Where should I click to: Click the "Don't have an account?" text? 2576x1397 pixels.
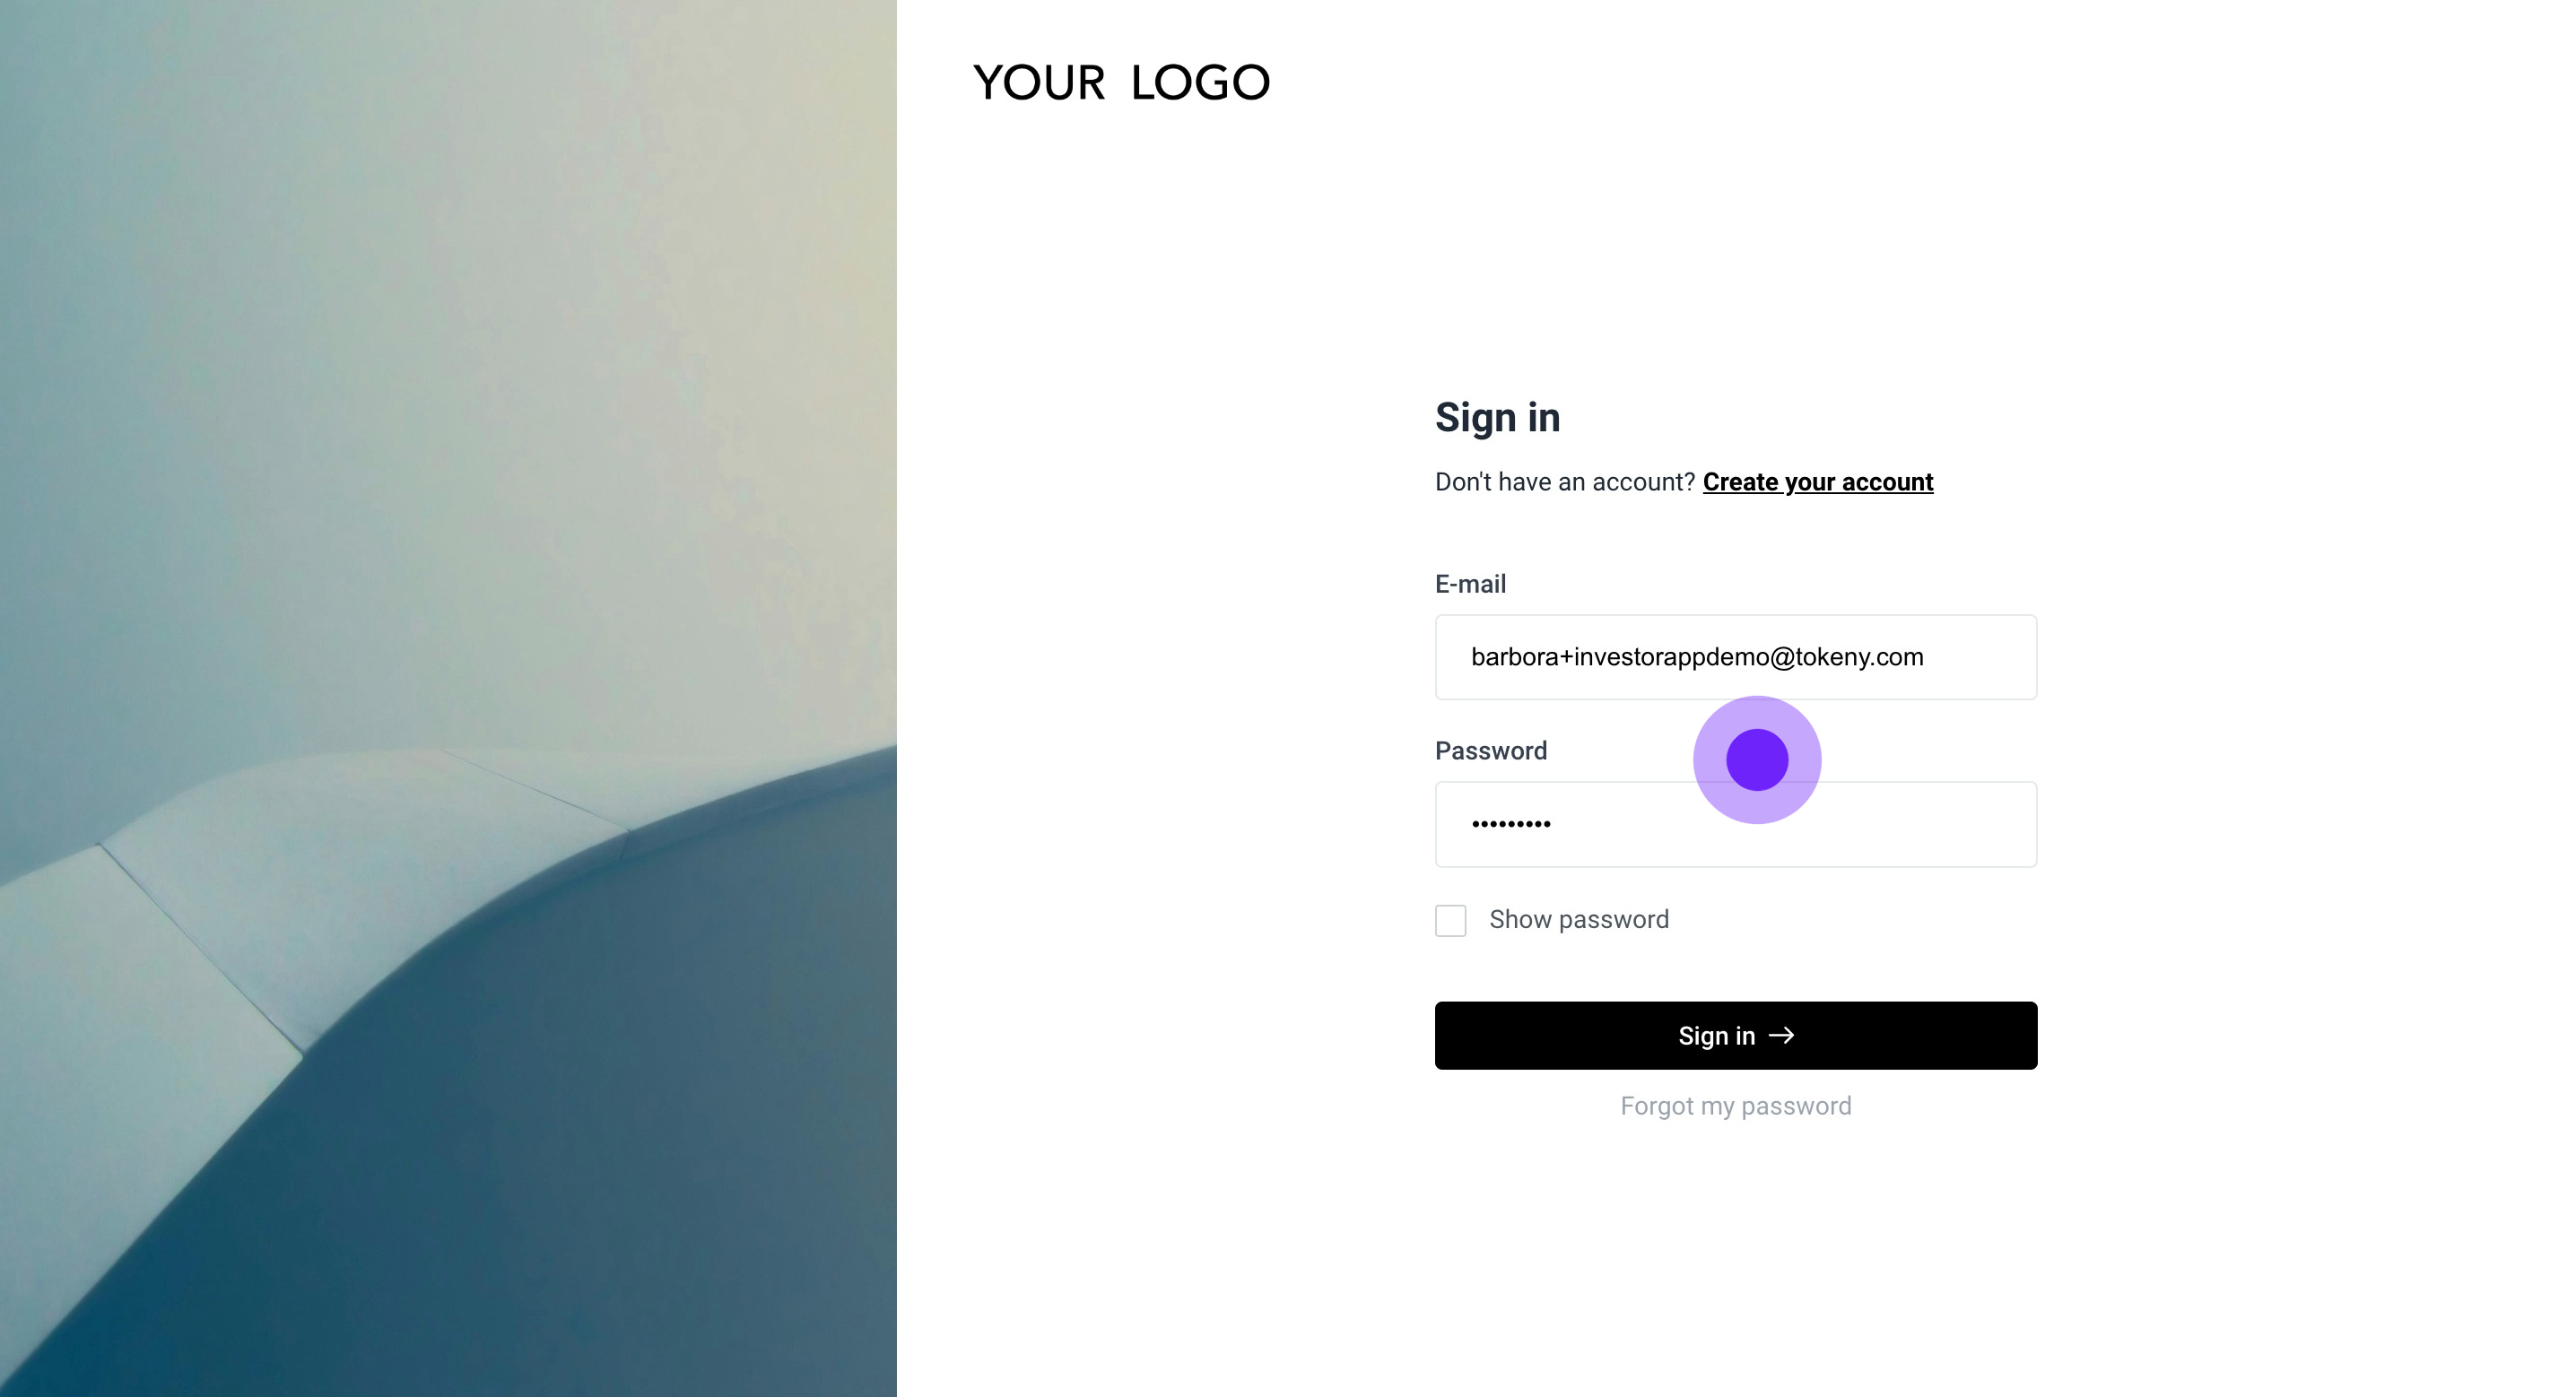[1564, 482]
